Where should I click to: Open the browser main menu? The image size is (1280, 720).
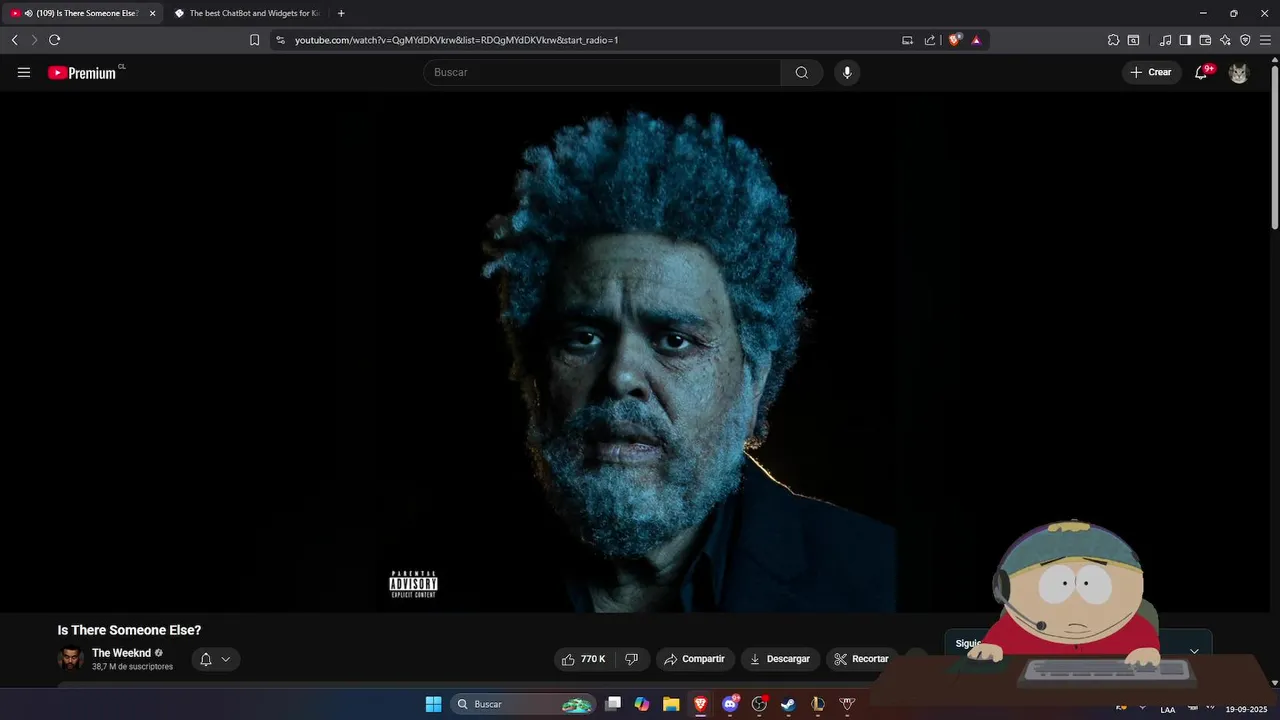[x=1265, y=40]
